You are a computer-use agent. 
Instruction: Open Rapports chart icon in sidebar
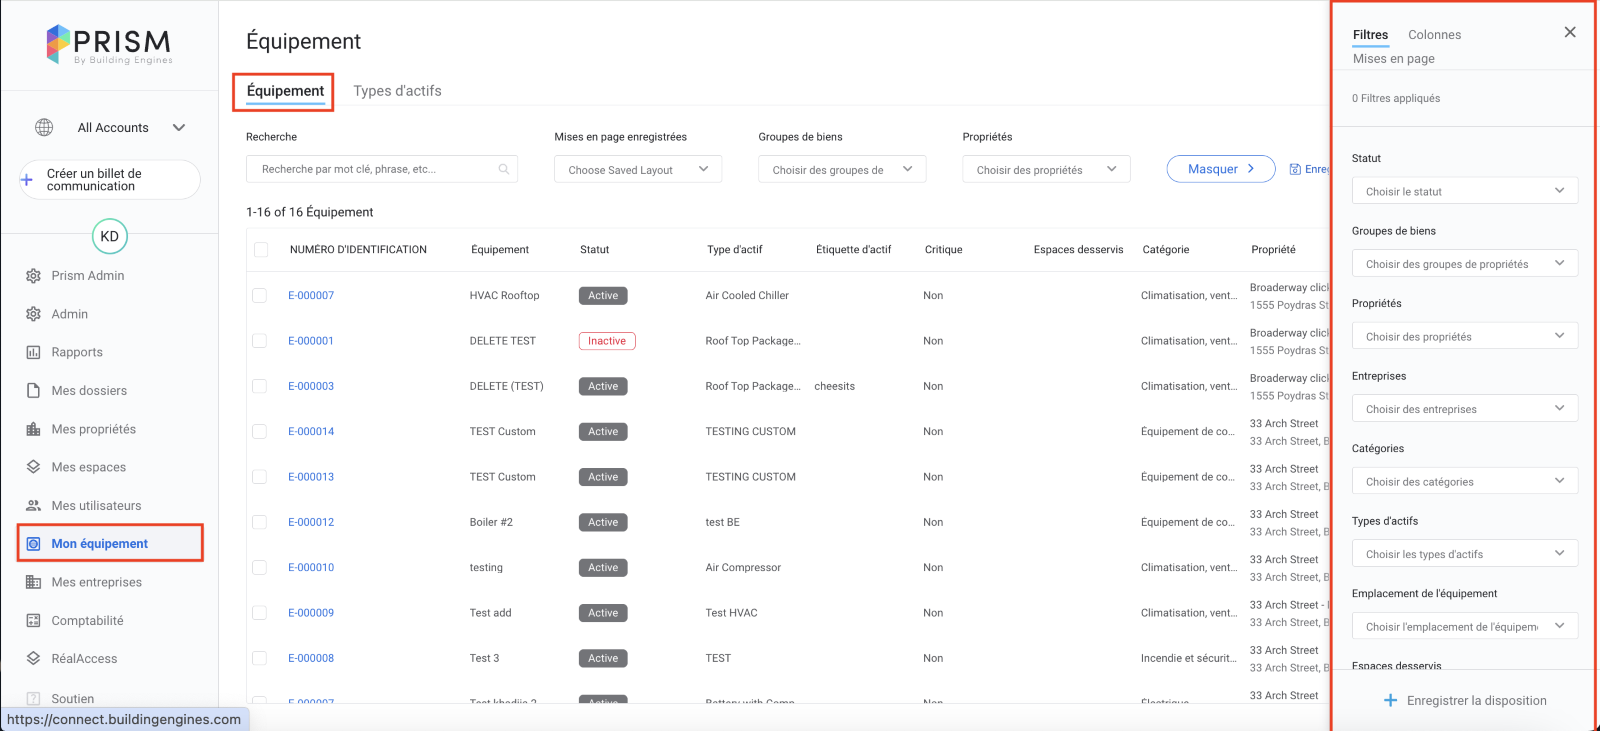(33, 352)
